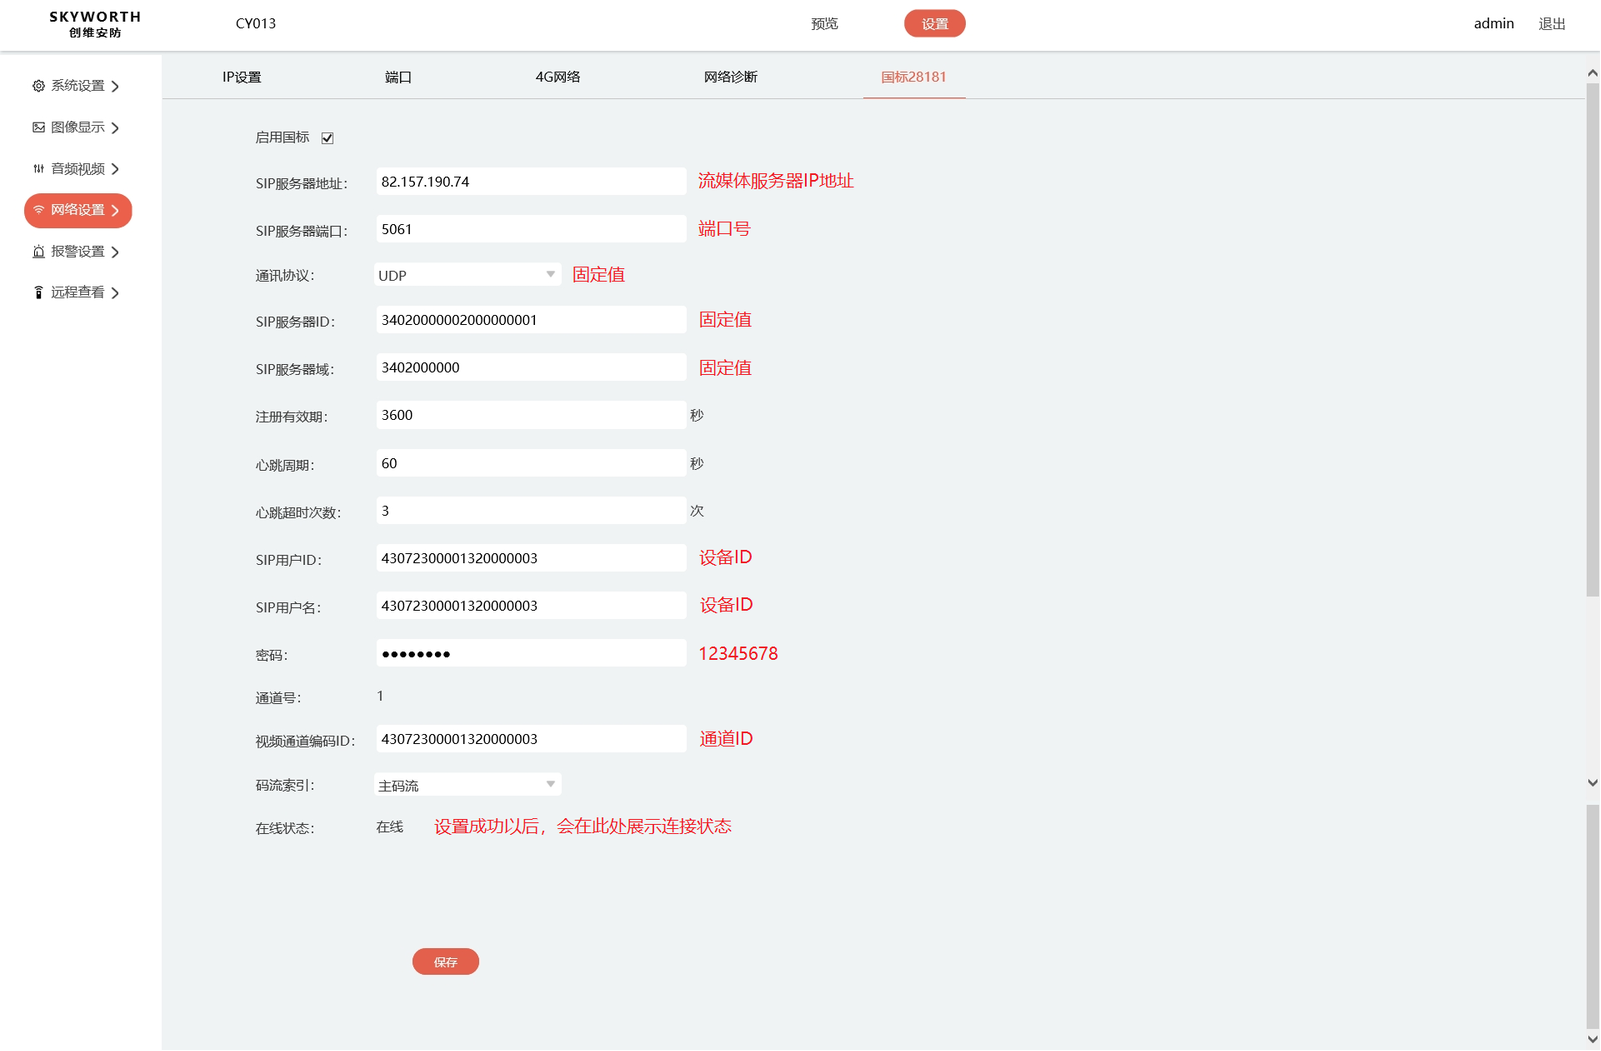Click the image display picture icon

tap(38, 127)
